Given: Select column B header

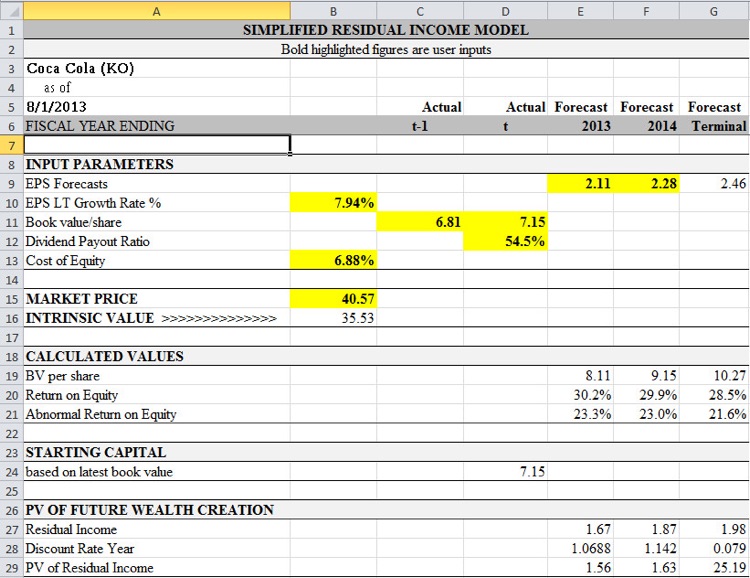Looking at the screenshot, I should tap(333, 10).
